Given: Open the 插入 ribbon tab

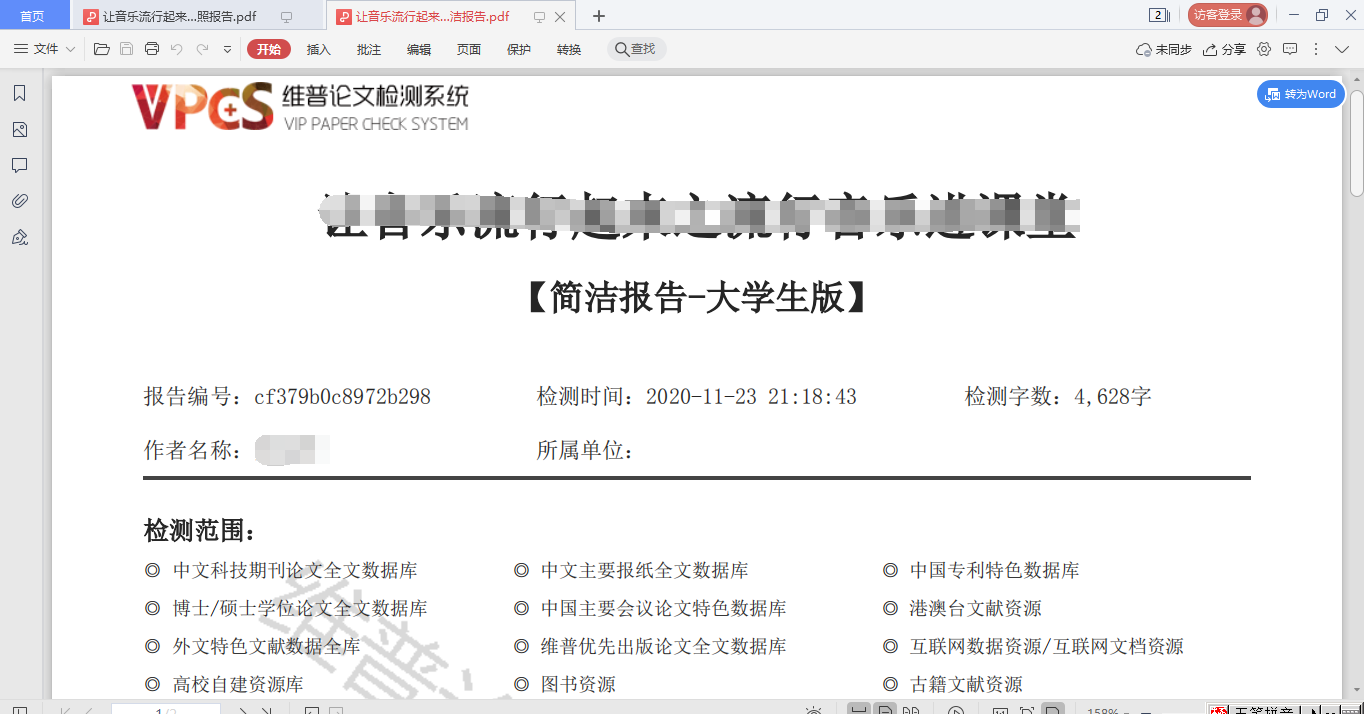Looking at the screenshot, I should [x=319, y=49].
